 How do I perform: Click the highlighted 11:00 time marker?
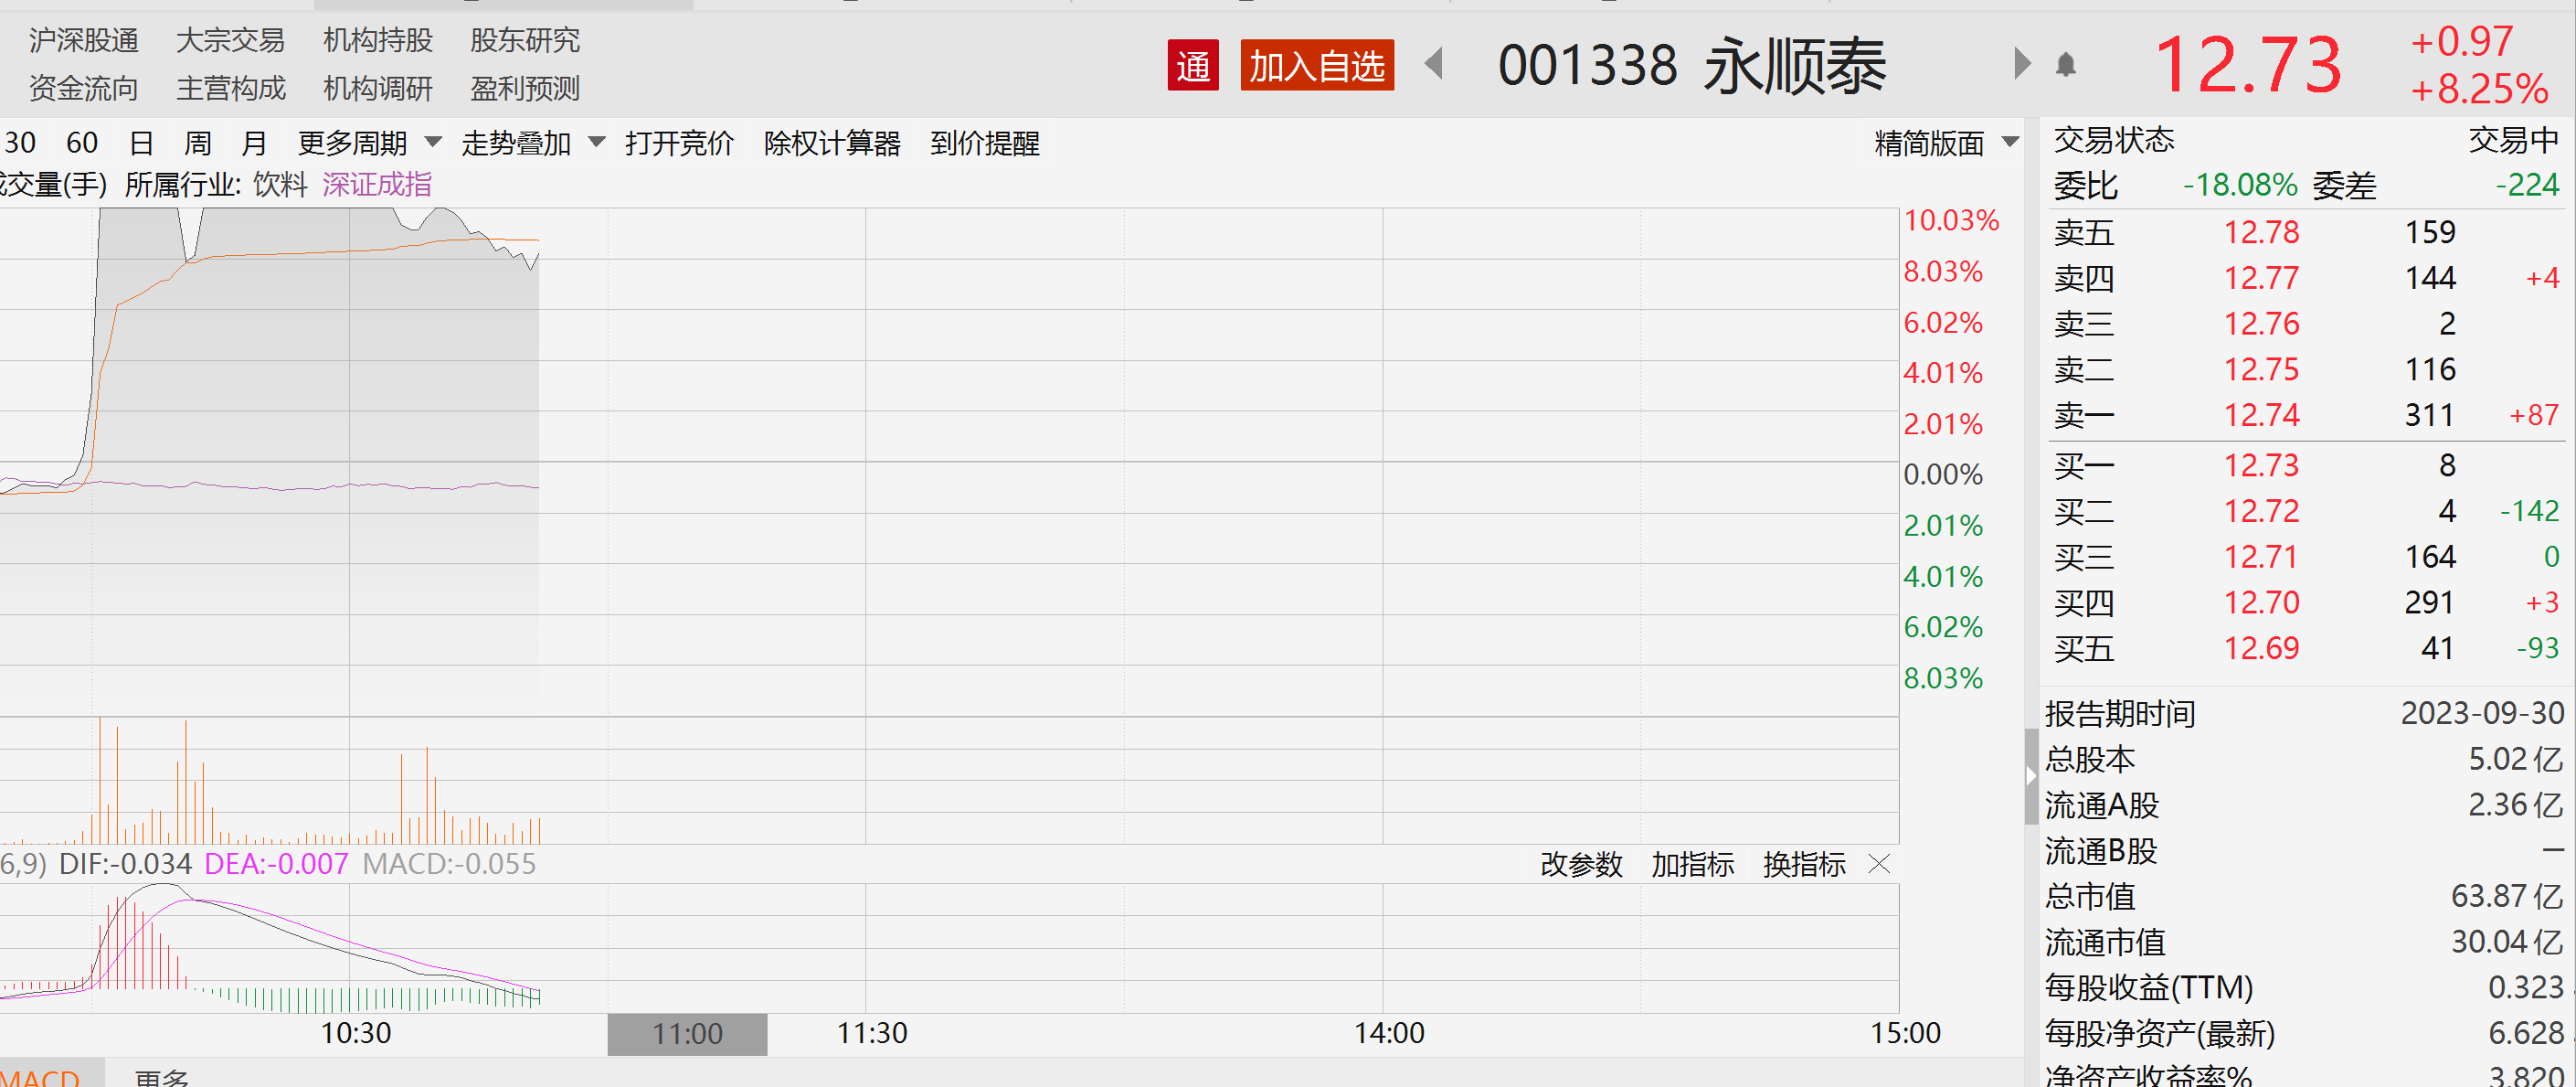click(x=687, y=1033)
